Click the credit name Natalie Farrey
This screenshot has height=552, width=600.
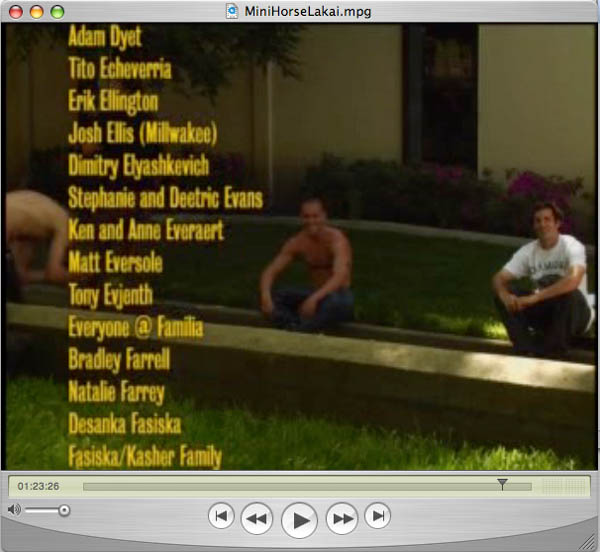pyautogui.click(x=117, y=392)
